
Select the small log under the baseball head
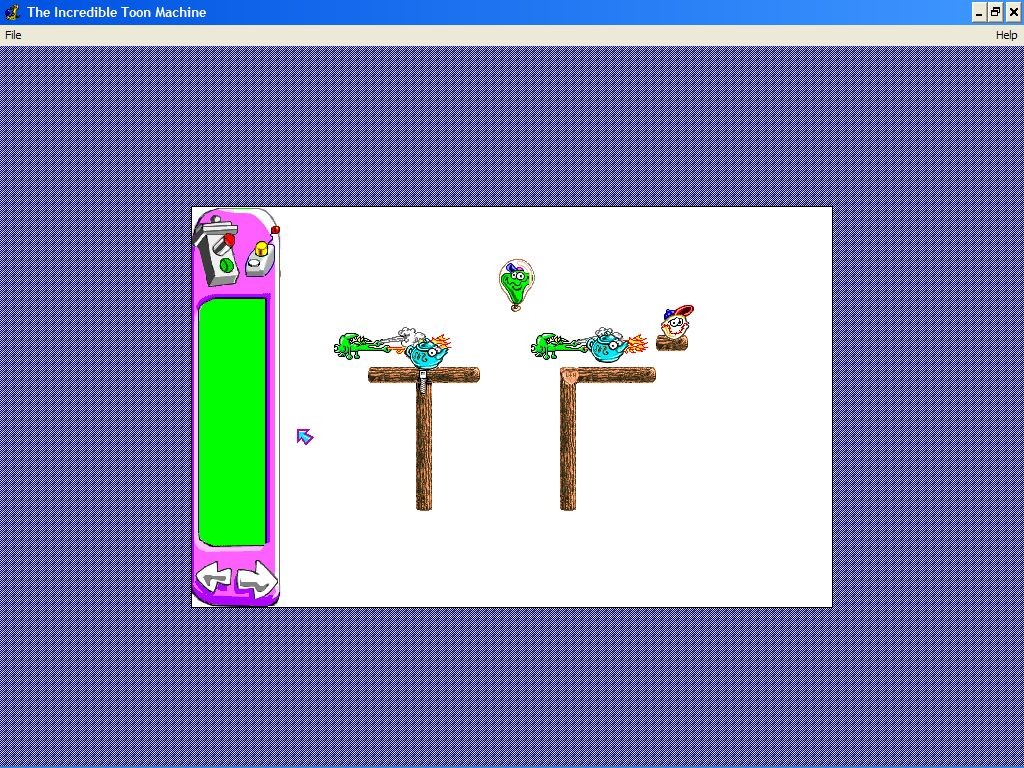tap(672, 343)
